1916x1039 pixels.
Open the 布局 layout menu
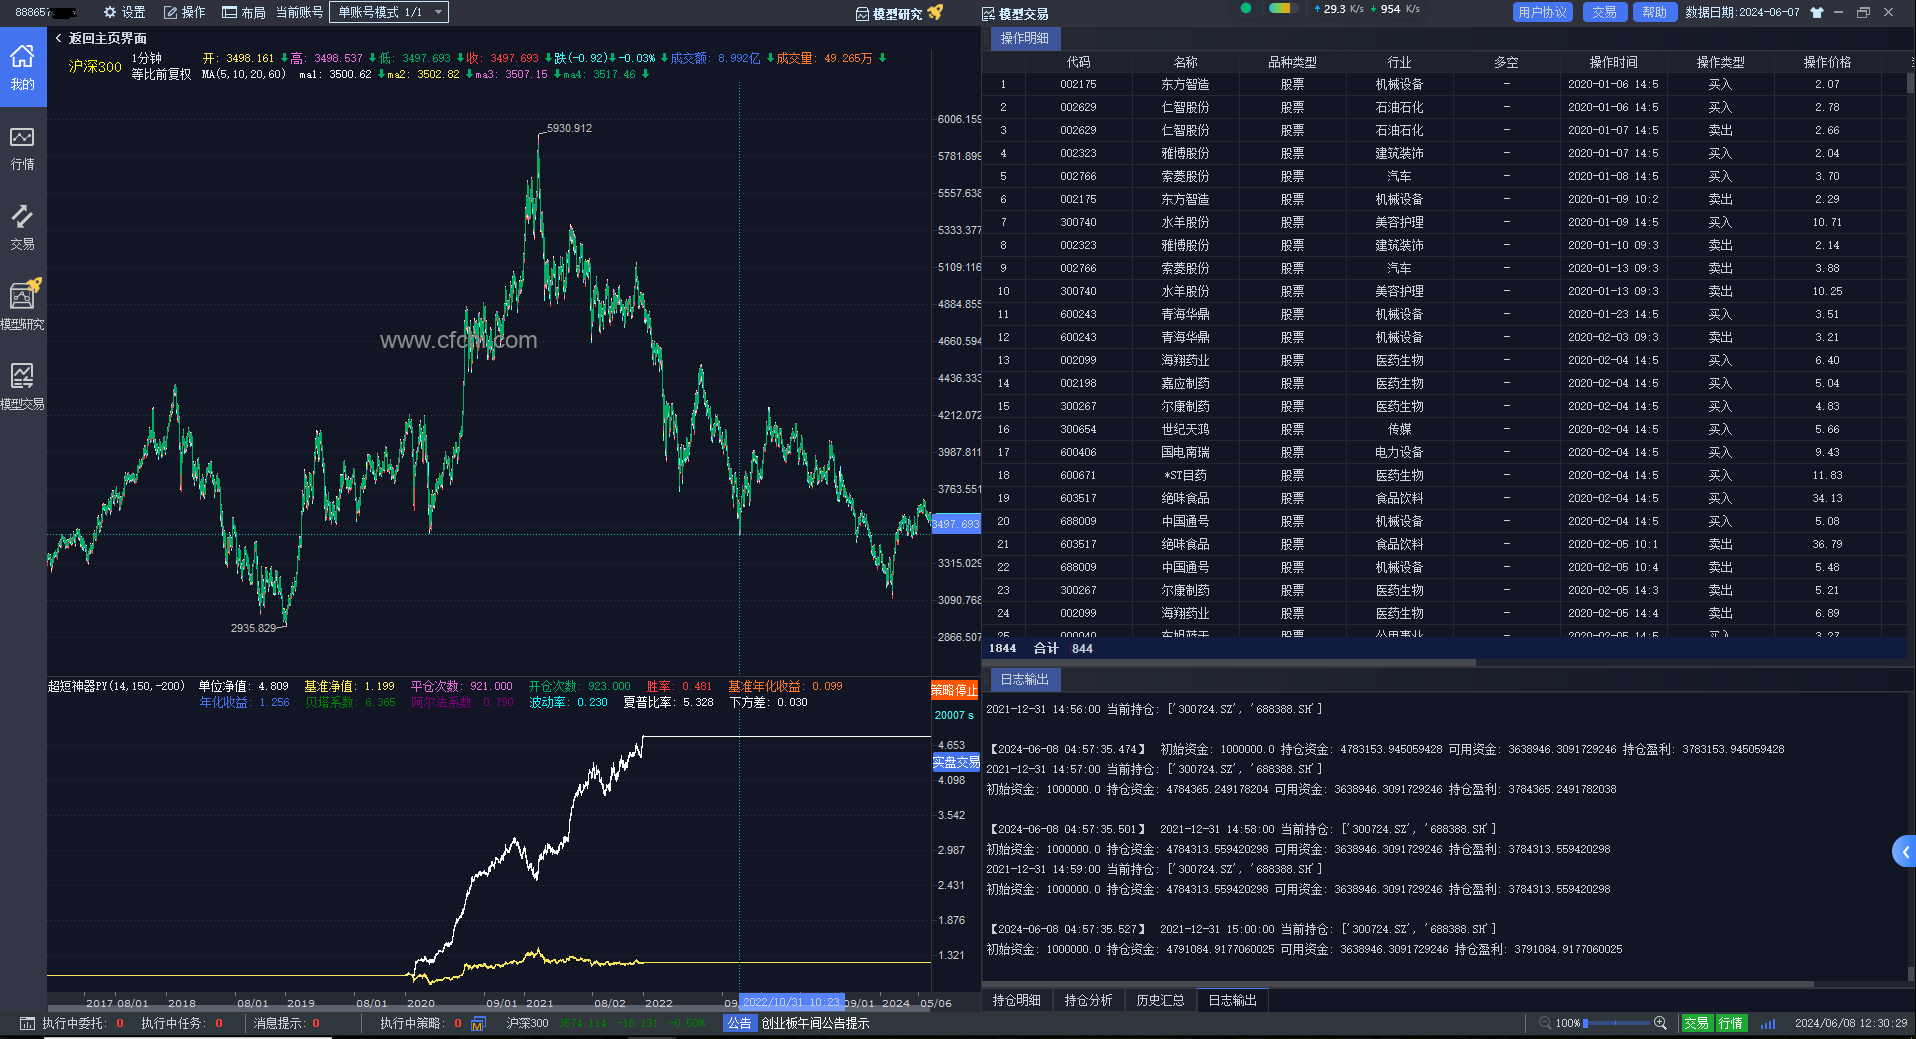click(x=244, y=12)
